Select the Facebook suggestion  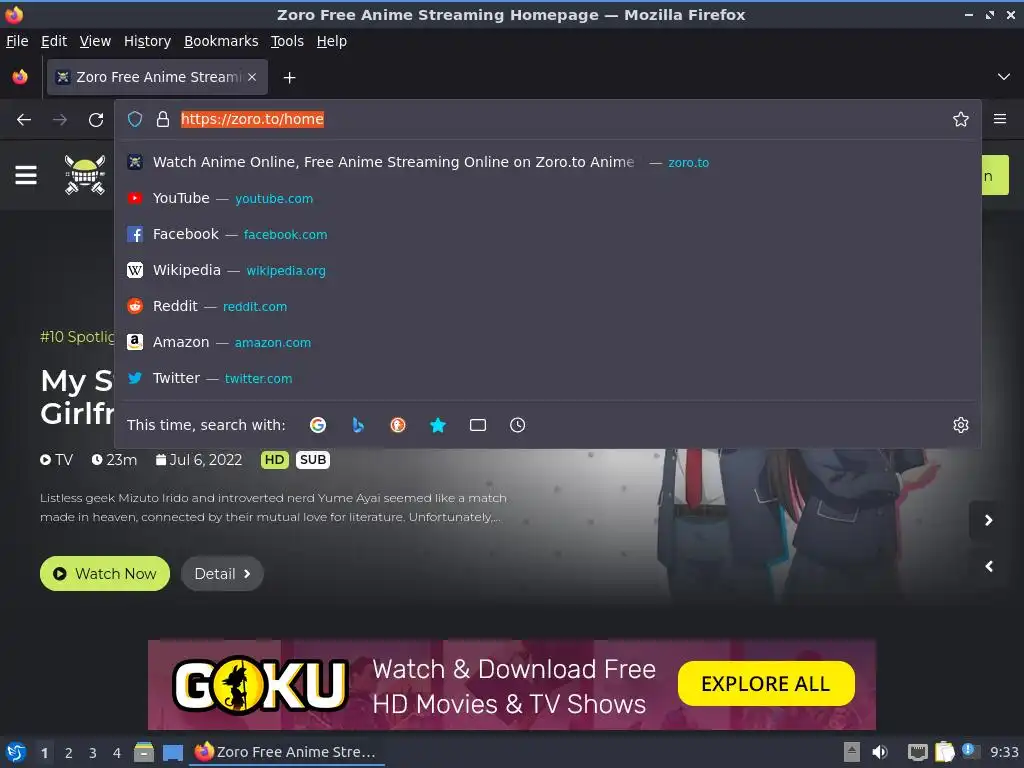(x=548, y=234)
